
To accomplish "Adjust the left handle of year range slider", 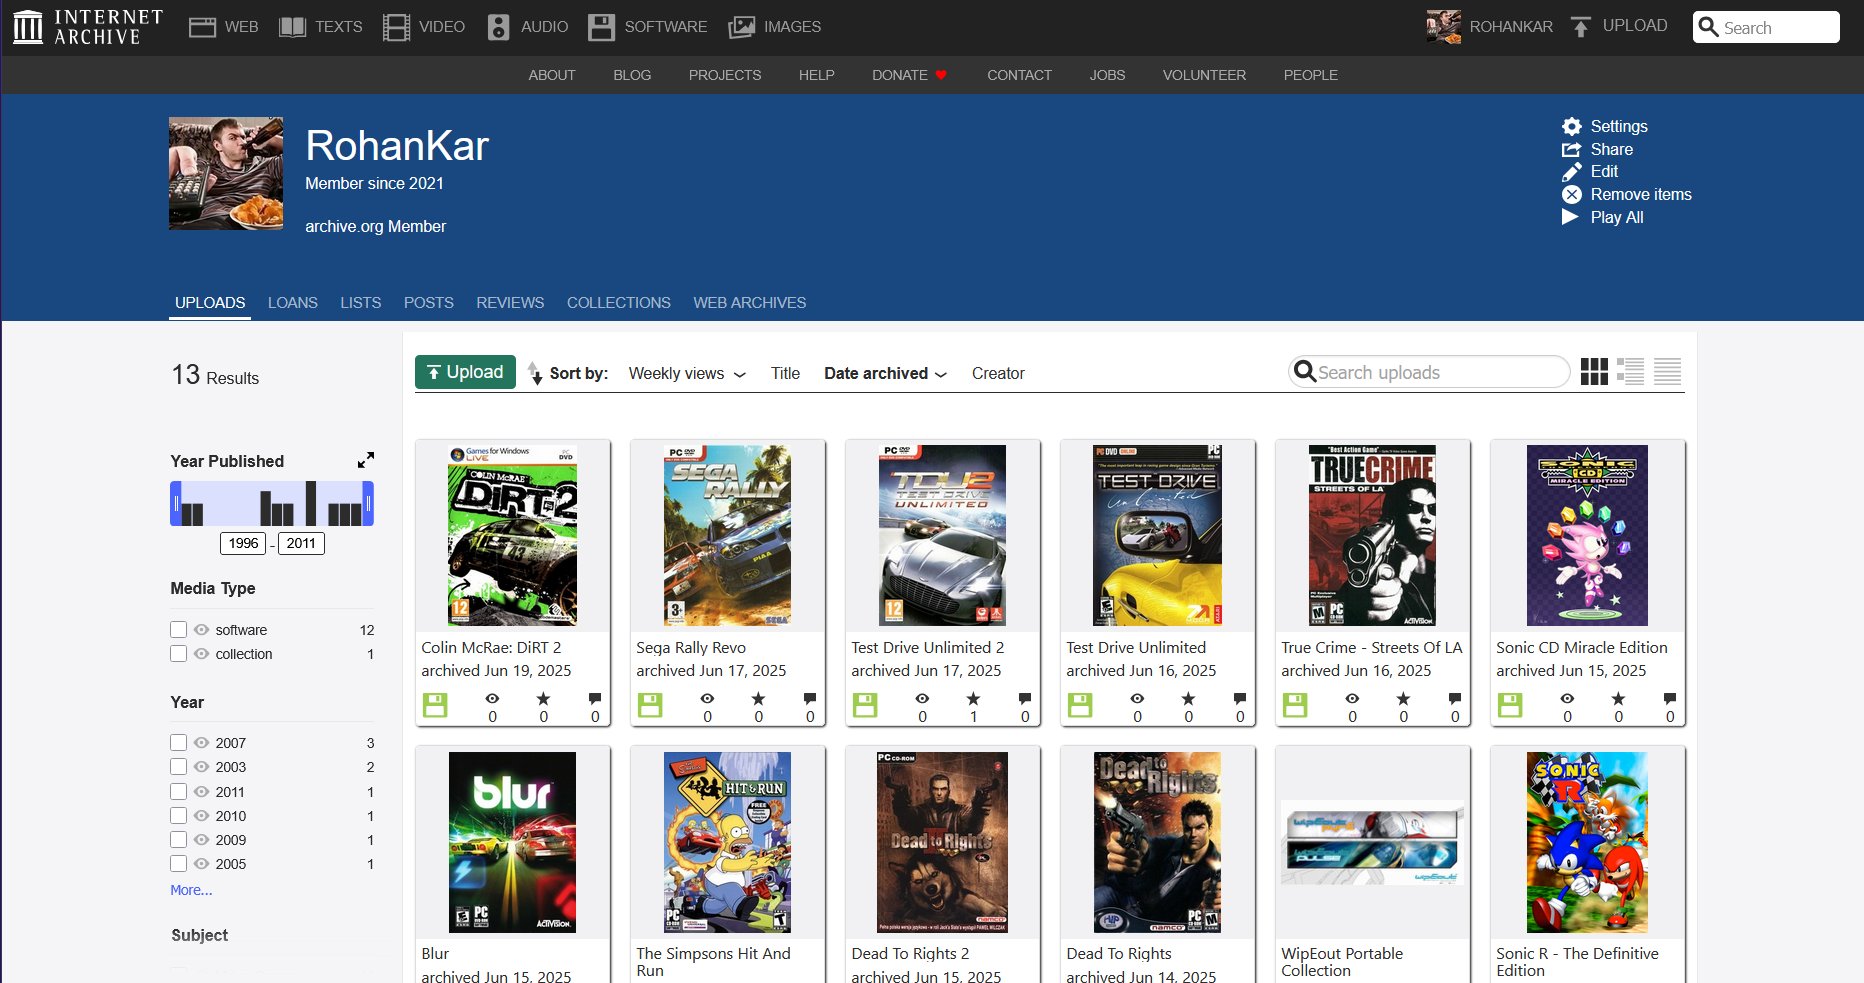I will [175, 503].
